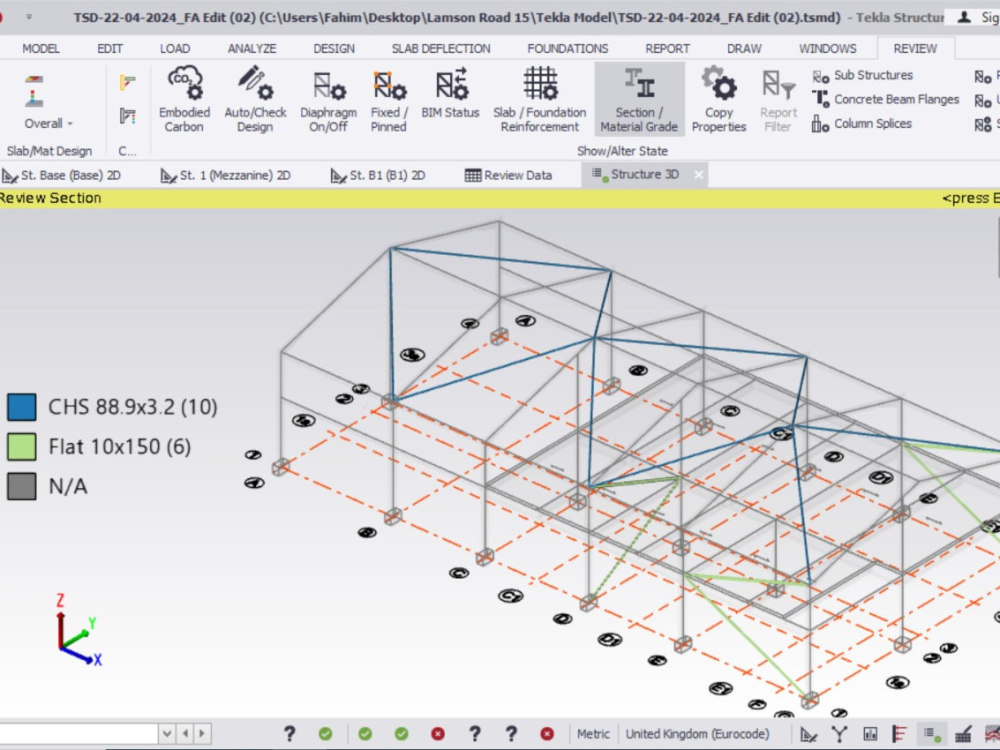Image resolution: width=1000 pixels, height=750 pixels.
Task: Click the 'Review Section' prompt text
Action: [x=50, y=198]
